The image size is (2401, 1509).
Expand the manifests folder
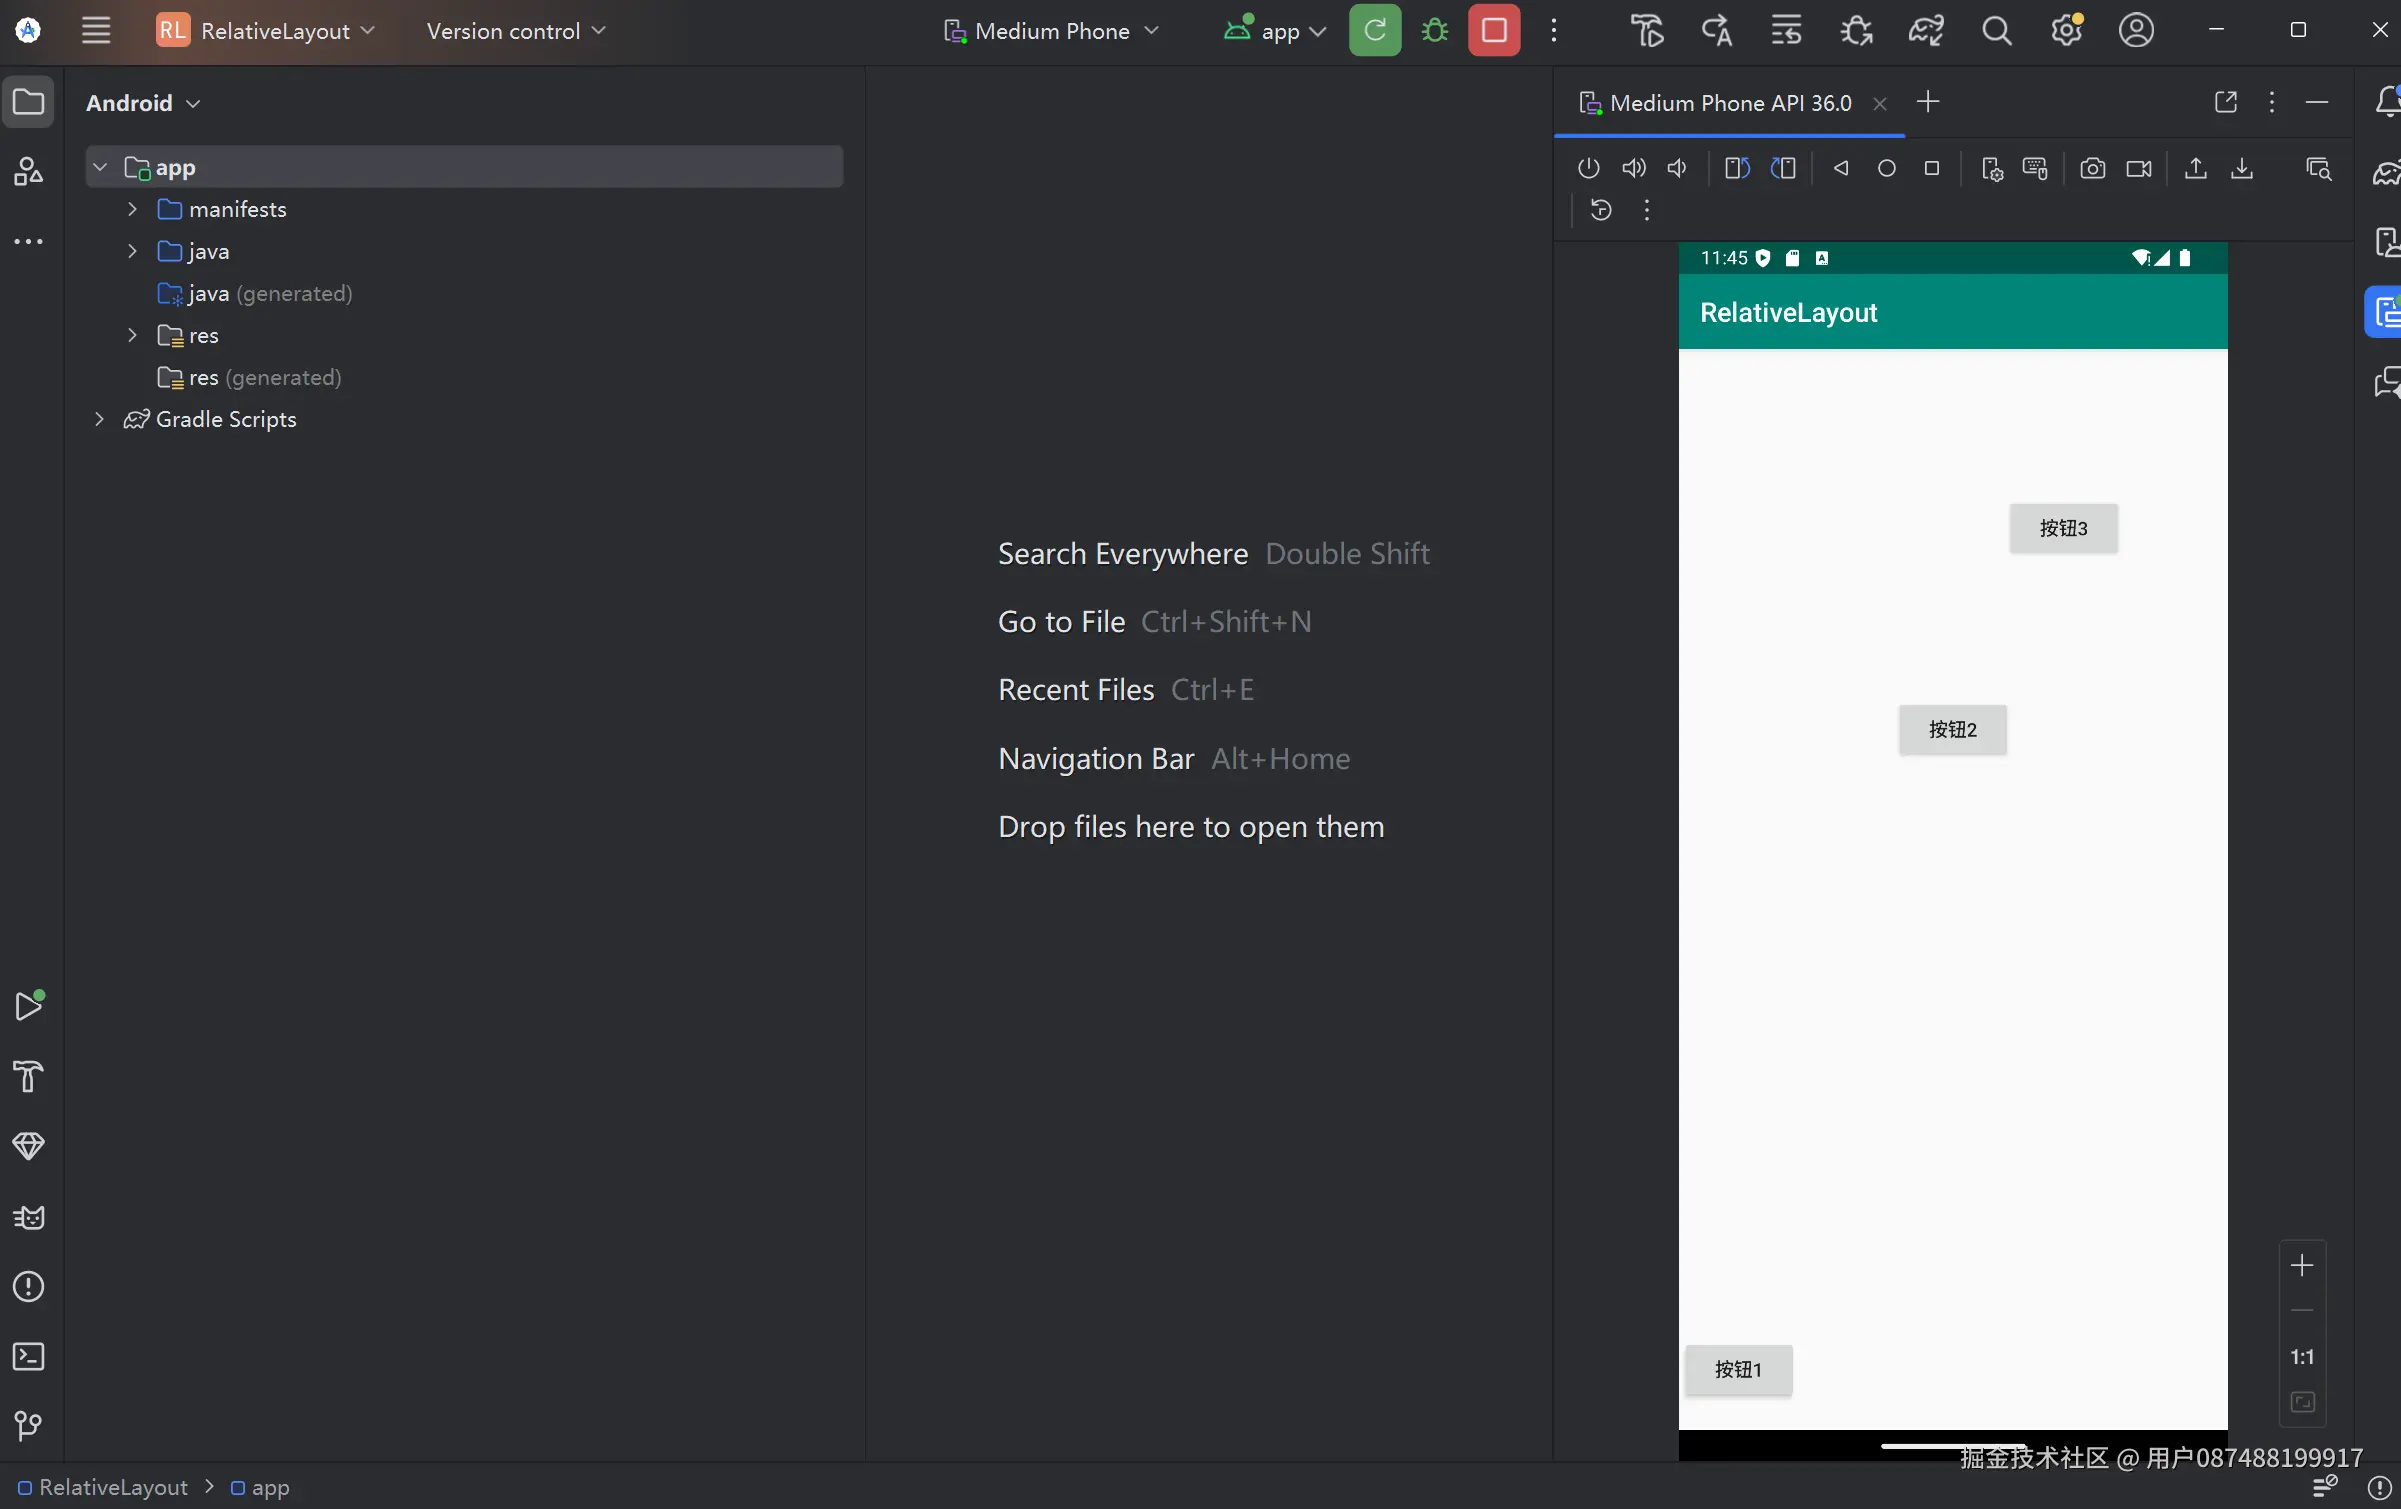pyautogui.click(x=132, y=209)
